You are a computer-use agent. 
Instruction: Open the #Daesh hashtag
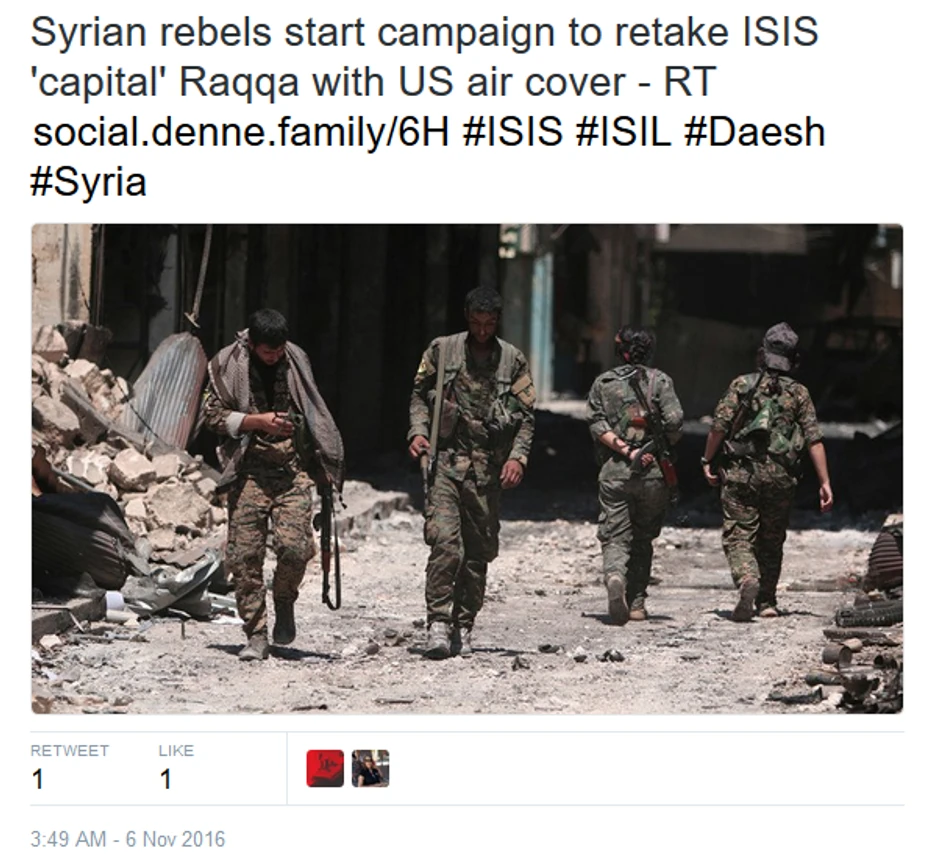click(x=755, y=132)
